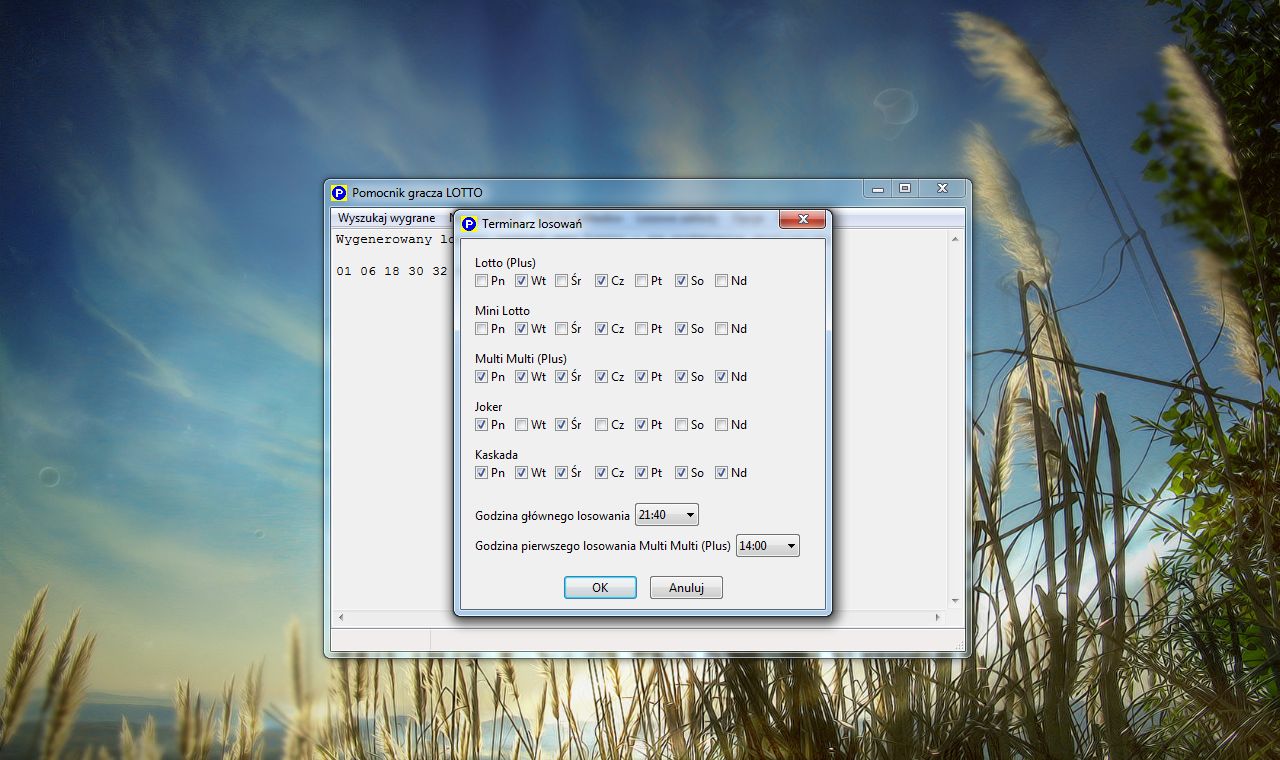Screen dimensions: 1280x760
Task: Close the Terminarz losowań dialog
Action: (802, 220)
